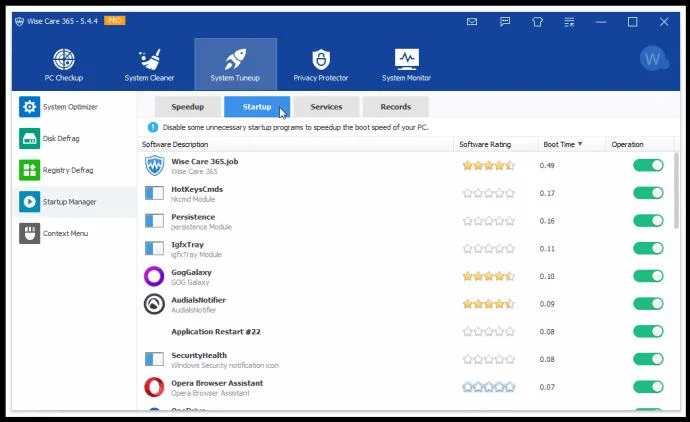Sort by Boot Time column arrow
The height and width of the screenshot is (422, 690).
[x=580, y=144]
